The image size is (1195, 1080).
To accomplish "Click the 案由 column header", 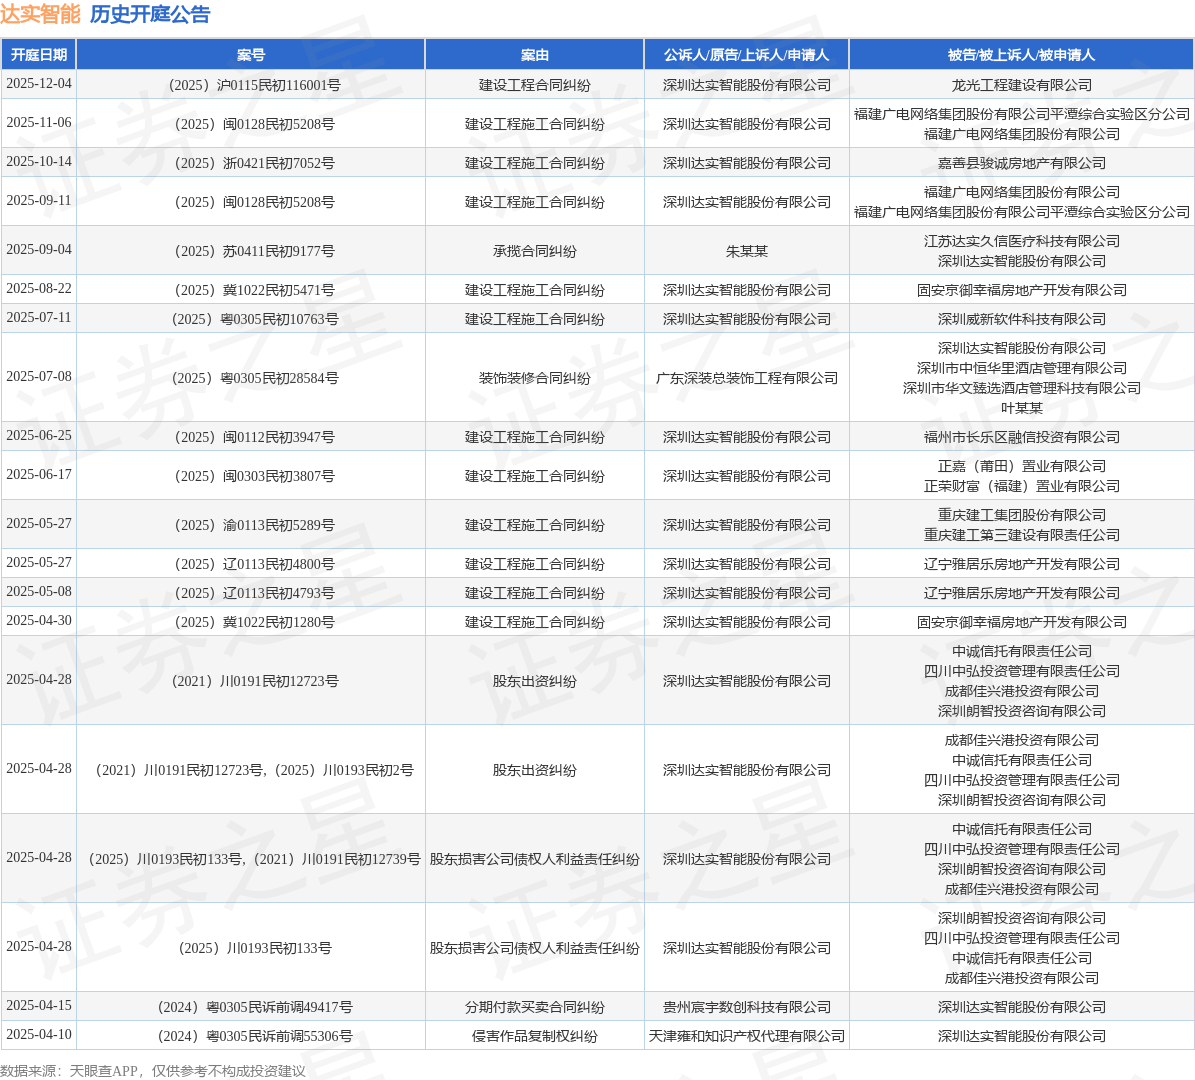I will 534,55.
